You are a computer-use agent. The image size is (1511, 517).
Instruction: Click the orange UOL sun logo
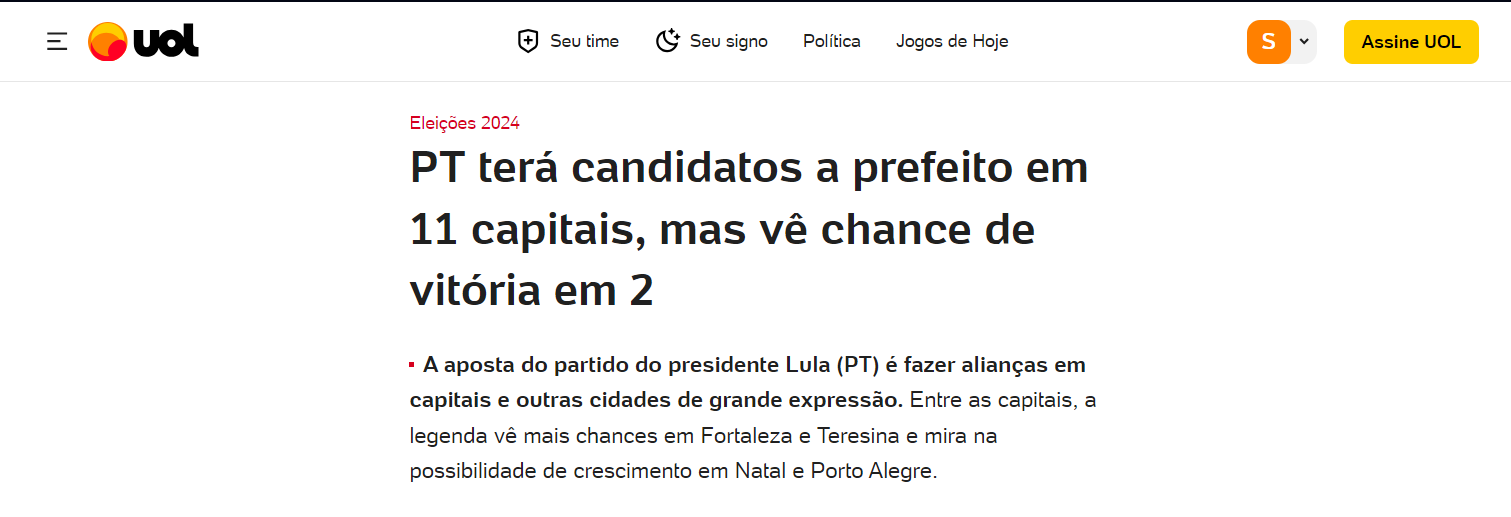(107, 42)
